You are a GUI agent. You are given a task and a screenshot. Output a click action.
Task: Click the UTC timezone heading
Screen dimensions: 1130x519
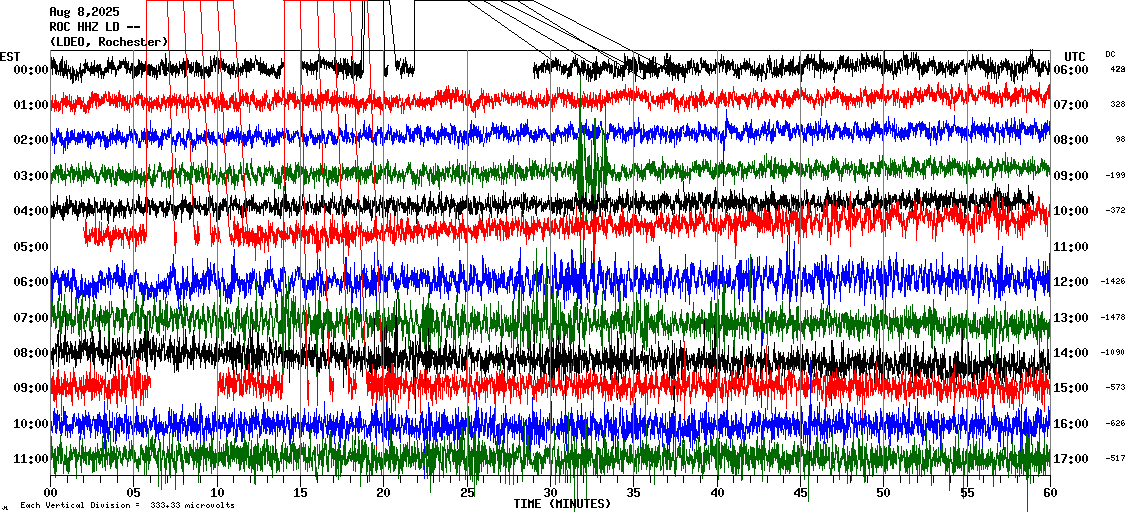1074,56
